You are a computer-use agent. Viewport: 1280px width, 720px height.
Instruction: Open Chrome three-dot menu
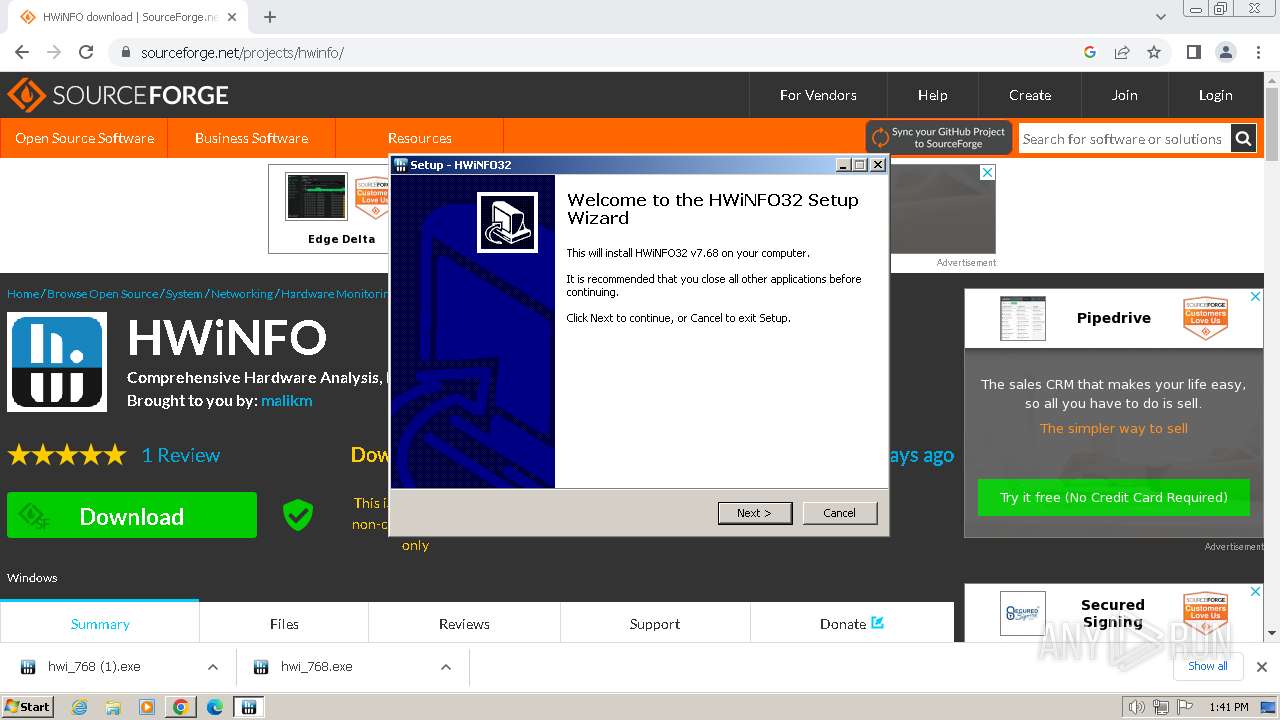[x=1257, y=52]
